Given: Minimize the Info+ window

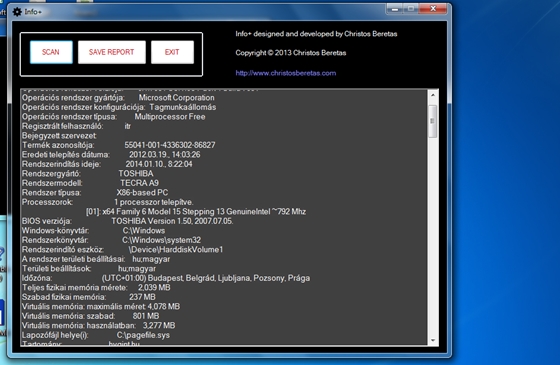Looking at the screenshot, I should (395, 9).
